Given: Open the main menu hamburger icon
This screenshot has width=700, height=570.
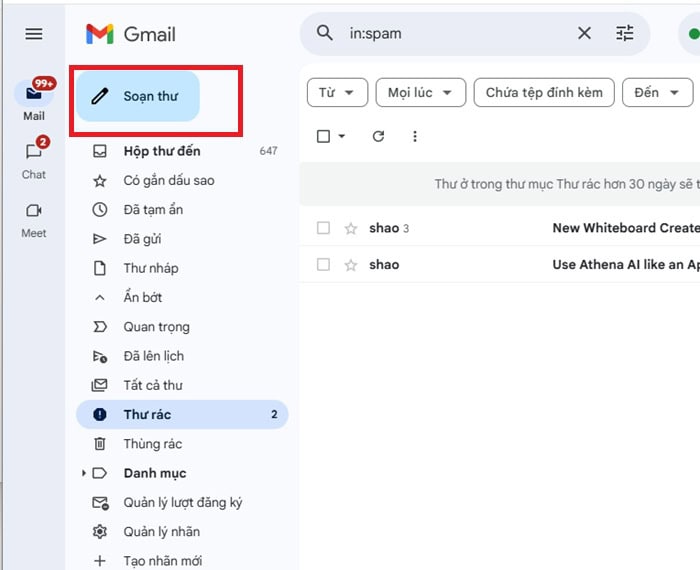Looking at the screenshot, I should click(34, 33).
